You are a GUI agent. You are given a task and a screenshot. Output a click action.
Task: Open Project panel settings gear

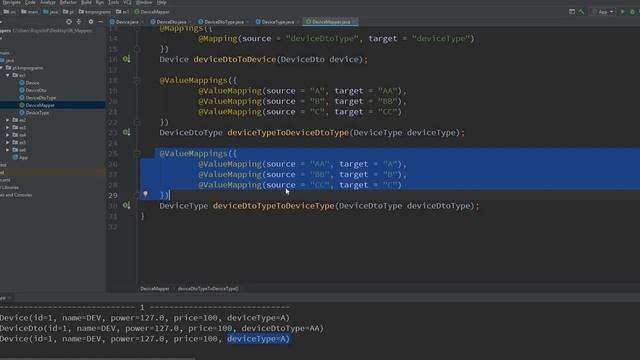click(x=91, y=22)
